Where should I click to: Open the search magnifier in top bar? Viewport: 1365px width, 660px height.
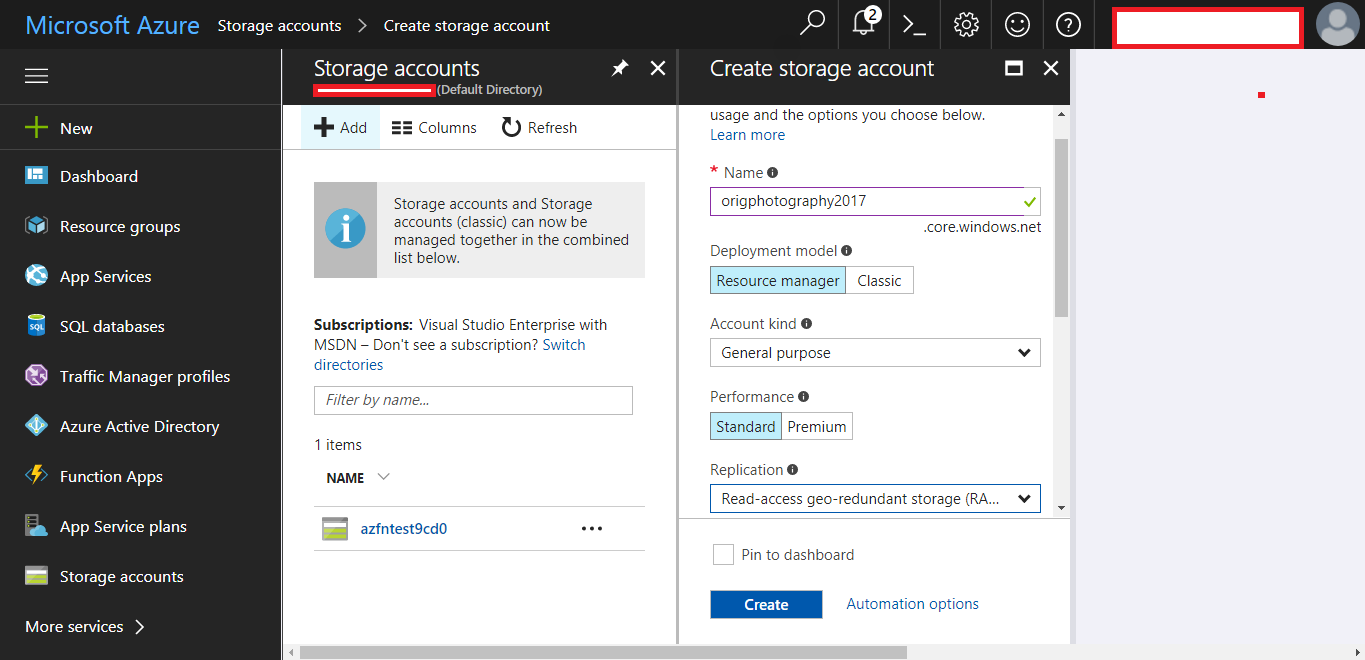(x=813, y=24)
